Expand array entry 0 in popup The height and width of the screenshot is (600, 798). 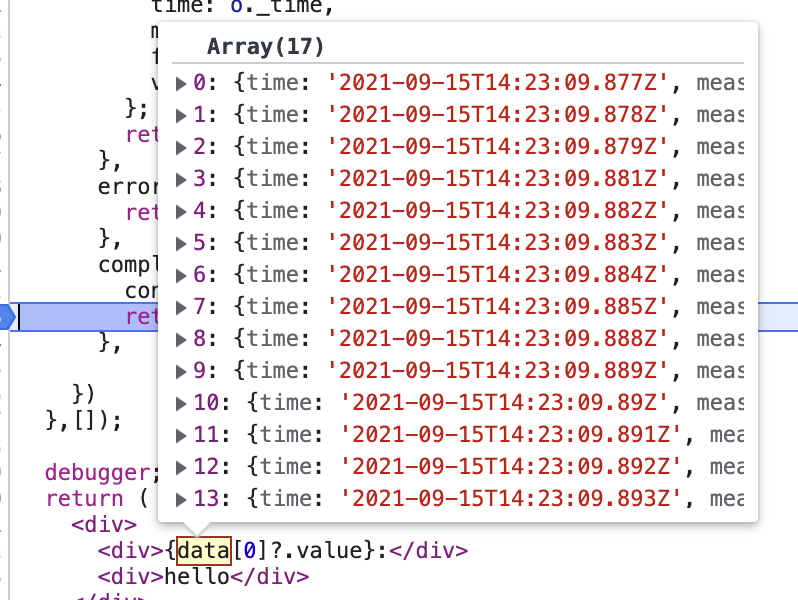181,83
